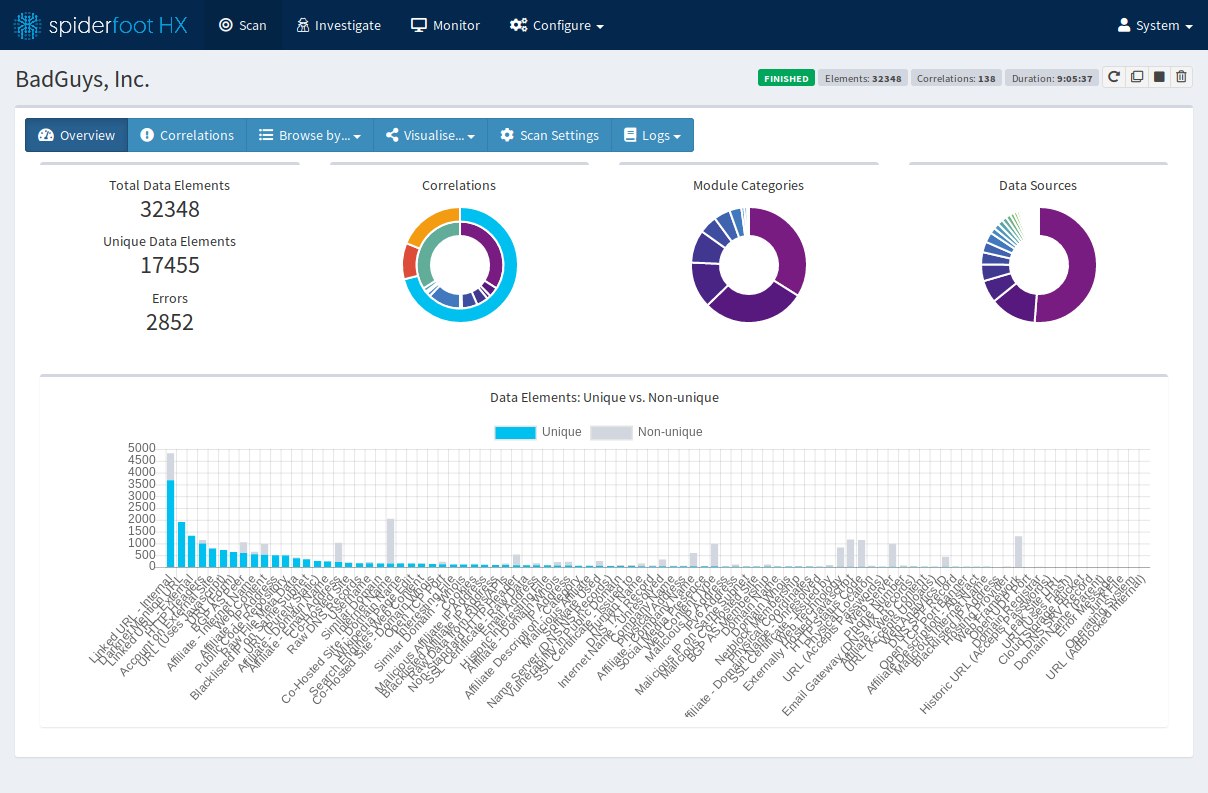Viewport: 1208px width, 793px height.
Task: Open Scan Settings tab
Action: 549,135
